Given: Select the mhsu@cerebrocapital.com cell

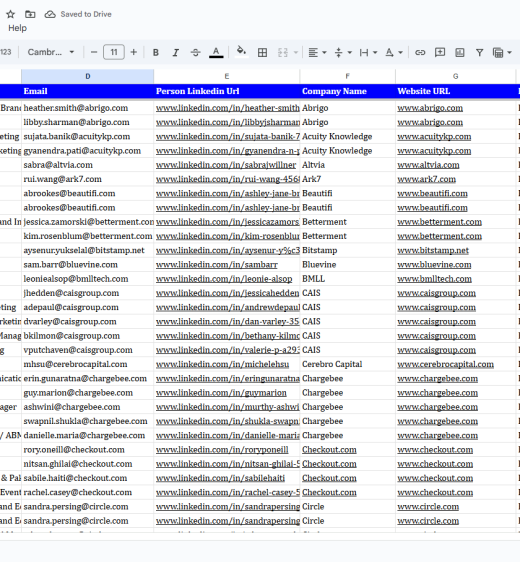Looking at the screenshot, I should (87, 364).
